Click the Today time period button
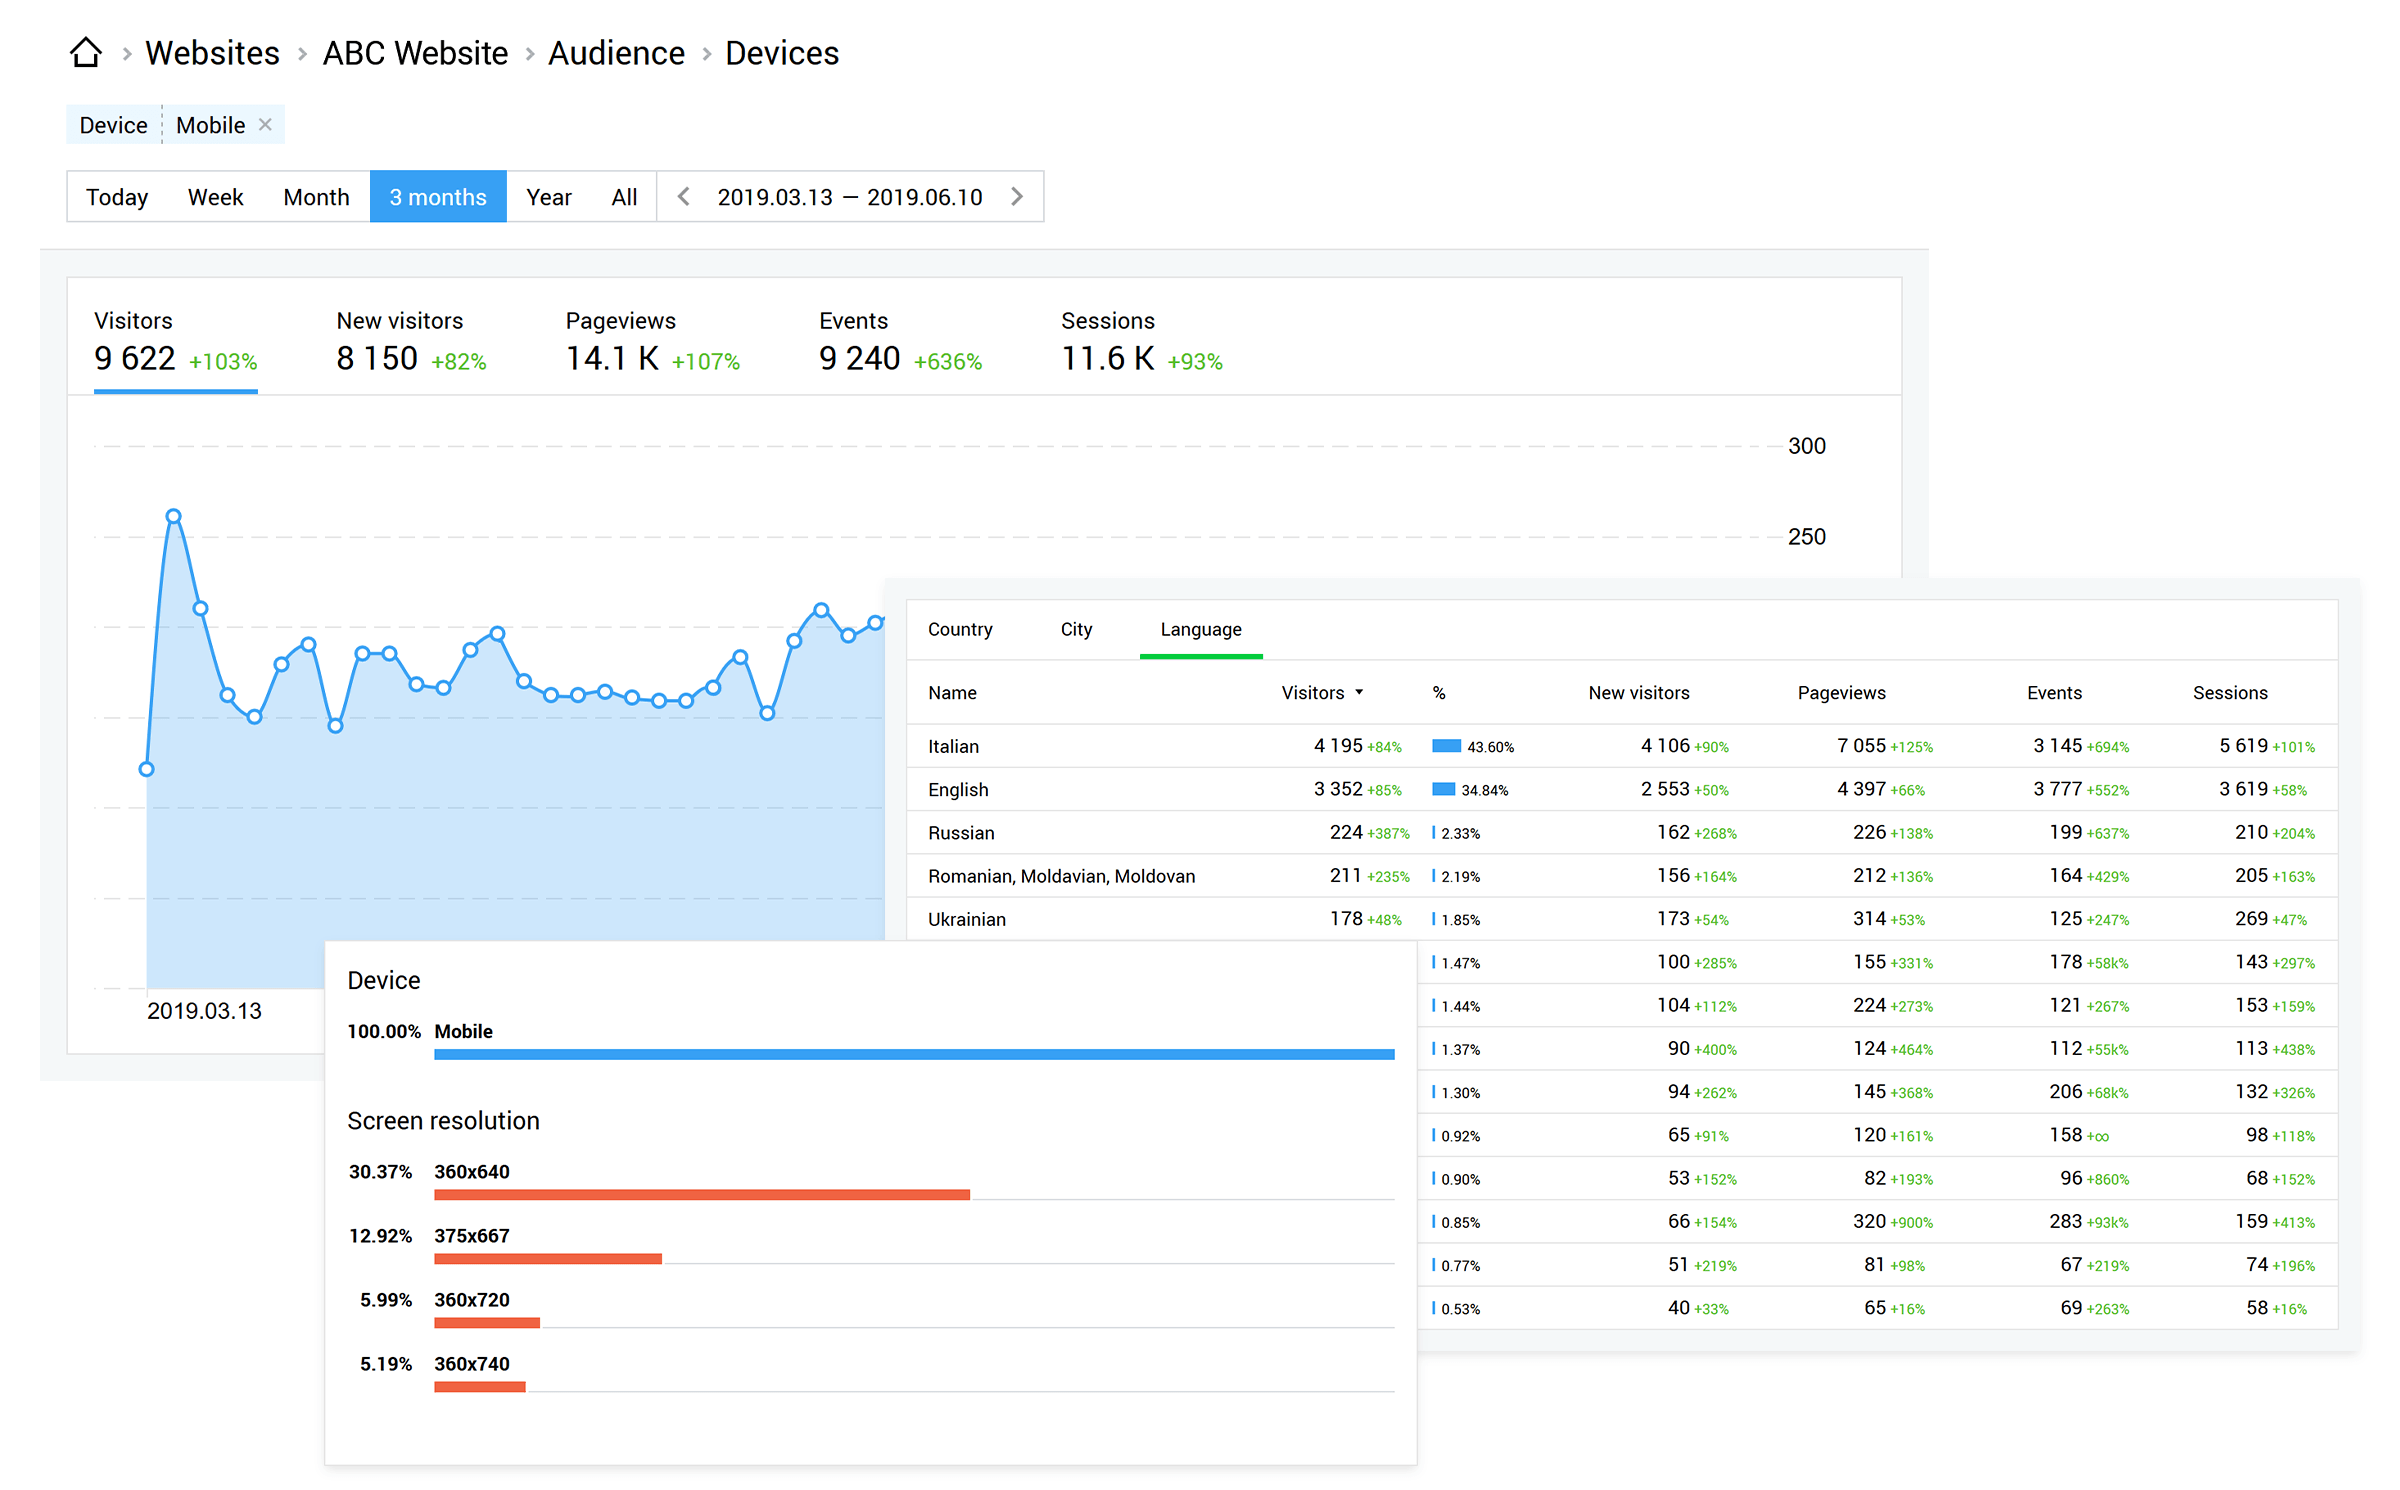This screenshot has width=2400, height=1490. (x=115, y=194)
